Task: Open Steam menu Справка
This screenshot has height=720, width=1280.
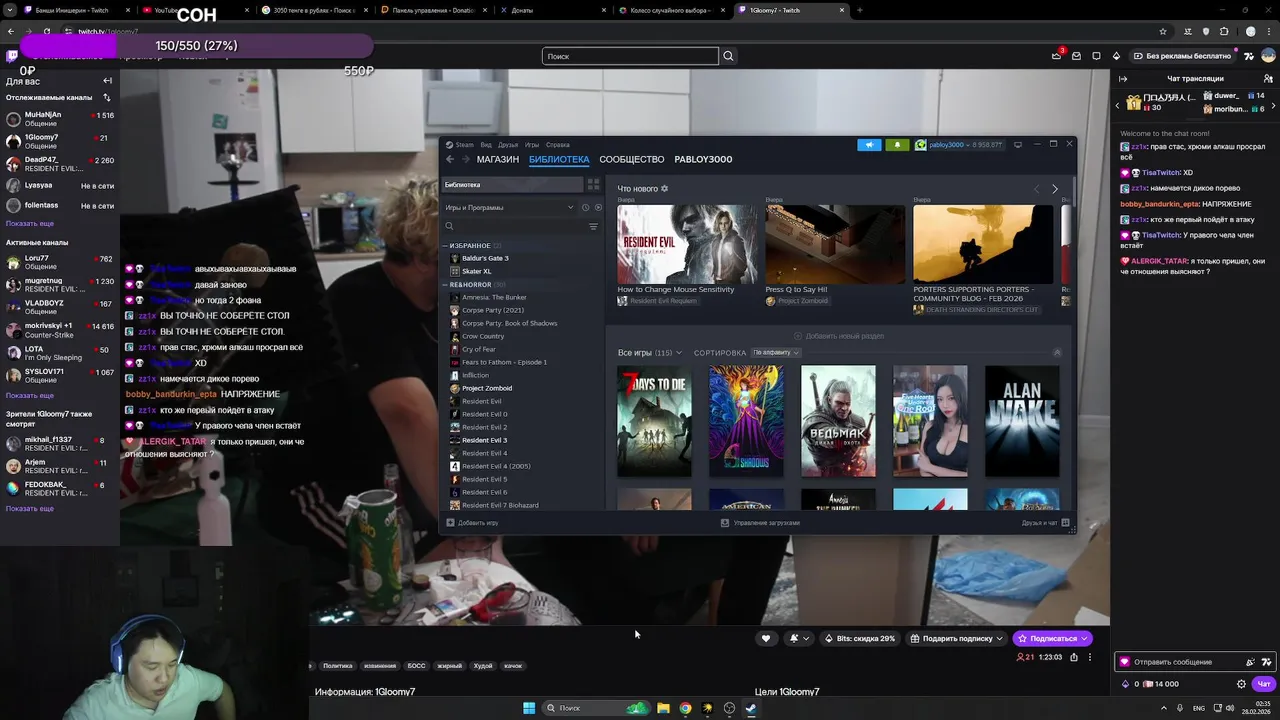Action: point(558,145)
